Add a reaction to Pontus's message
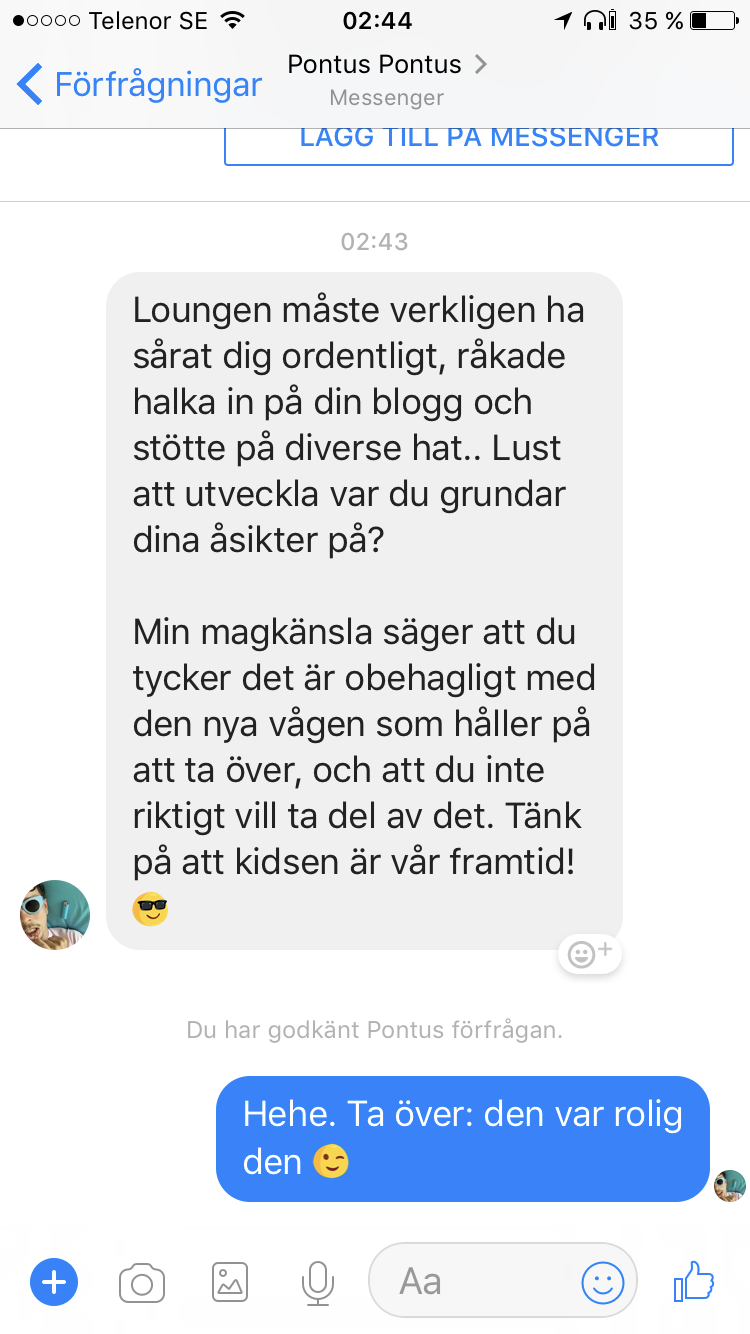This screenshot has height=1334, width=750. tap(590, 954)
